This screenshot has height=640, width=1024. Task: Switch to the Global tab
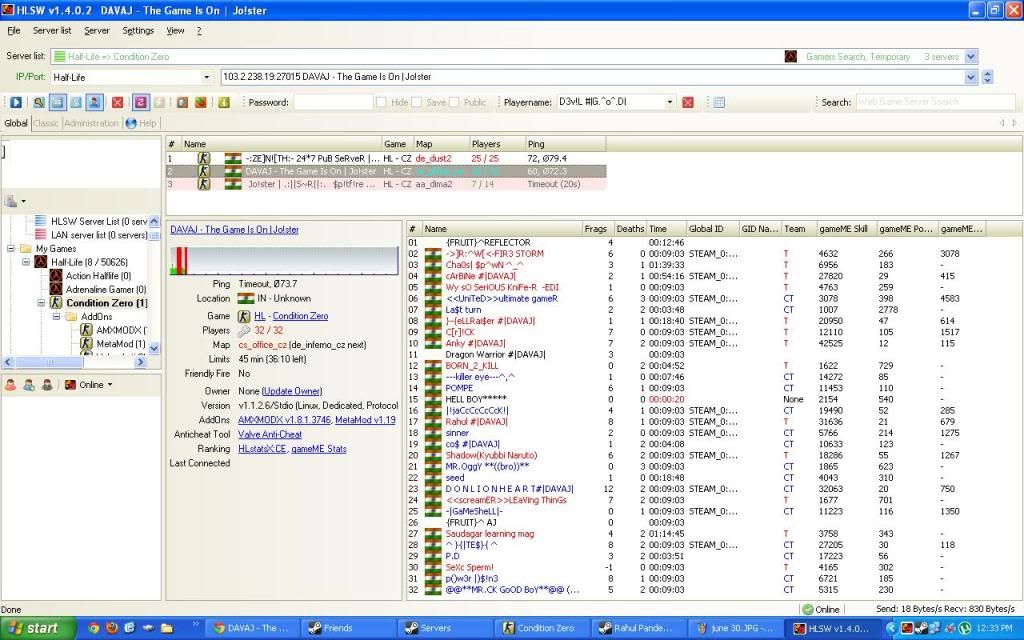(x=16, y=123)
